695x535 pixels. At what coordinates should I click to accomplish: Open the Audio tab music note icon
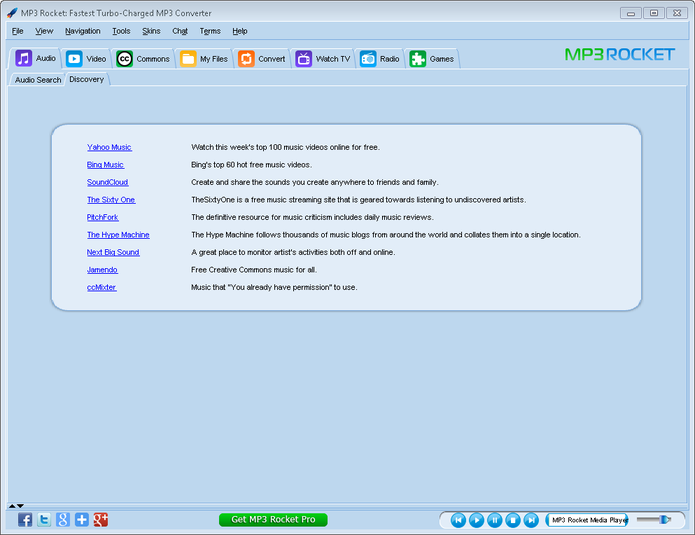click(23, 59)
